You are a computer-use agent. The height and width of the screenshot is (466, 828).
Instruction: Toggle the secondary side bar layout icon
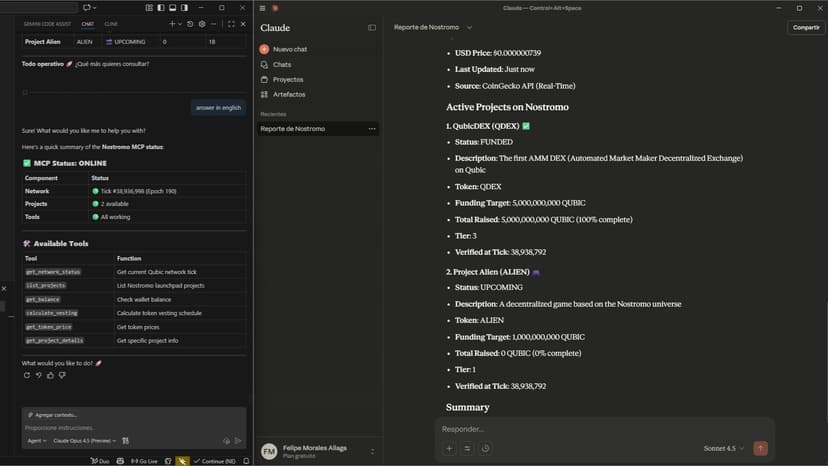pyautogui.click(x=184, y=8)
